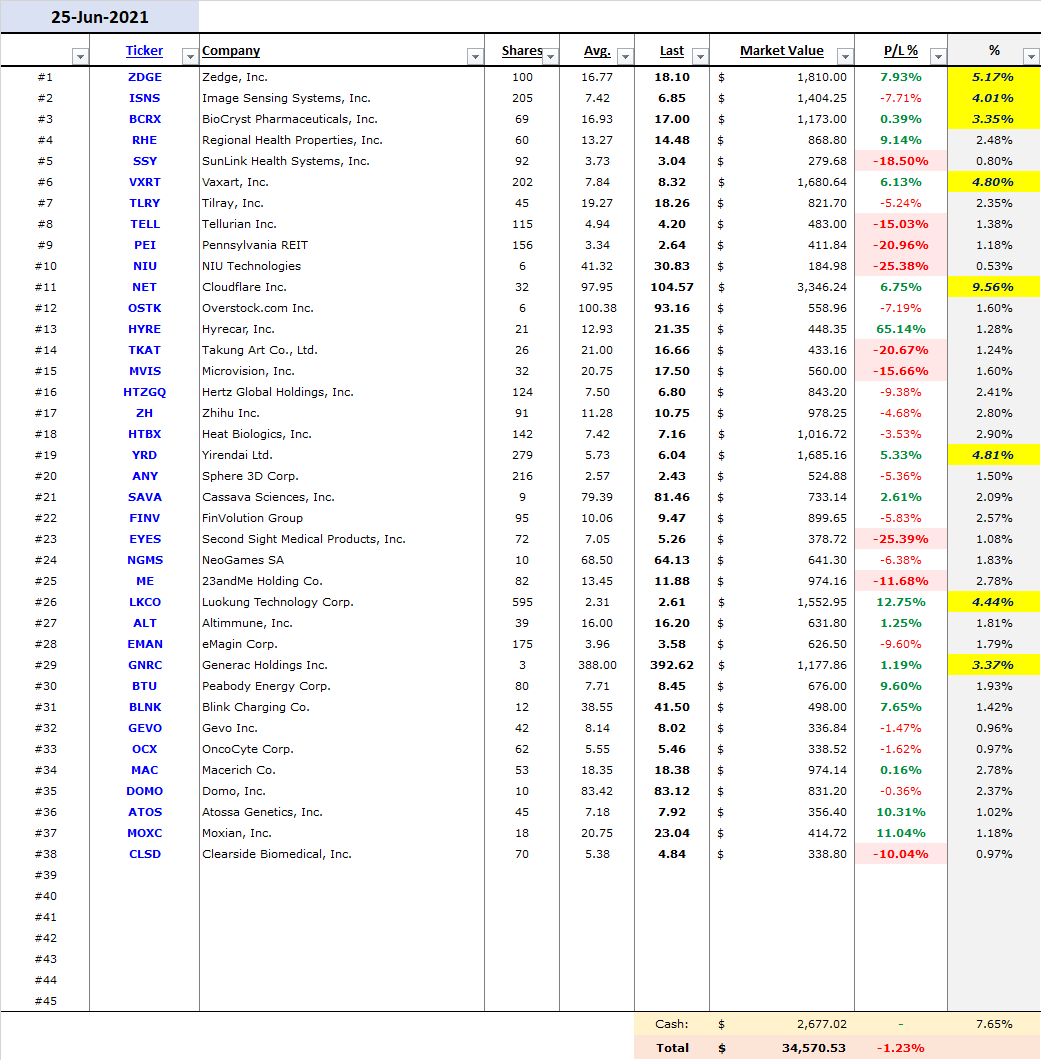Select the Cash: label cell

[672, 1024]
